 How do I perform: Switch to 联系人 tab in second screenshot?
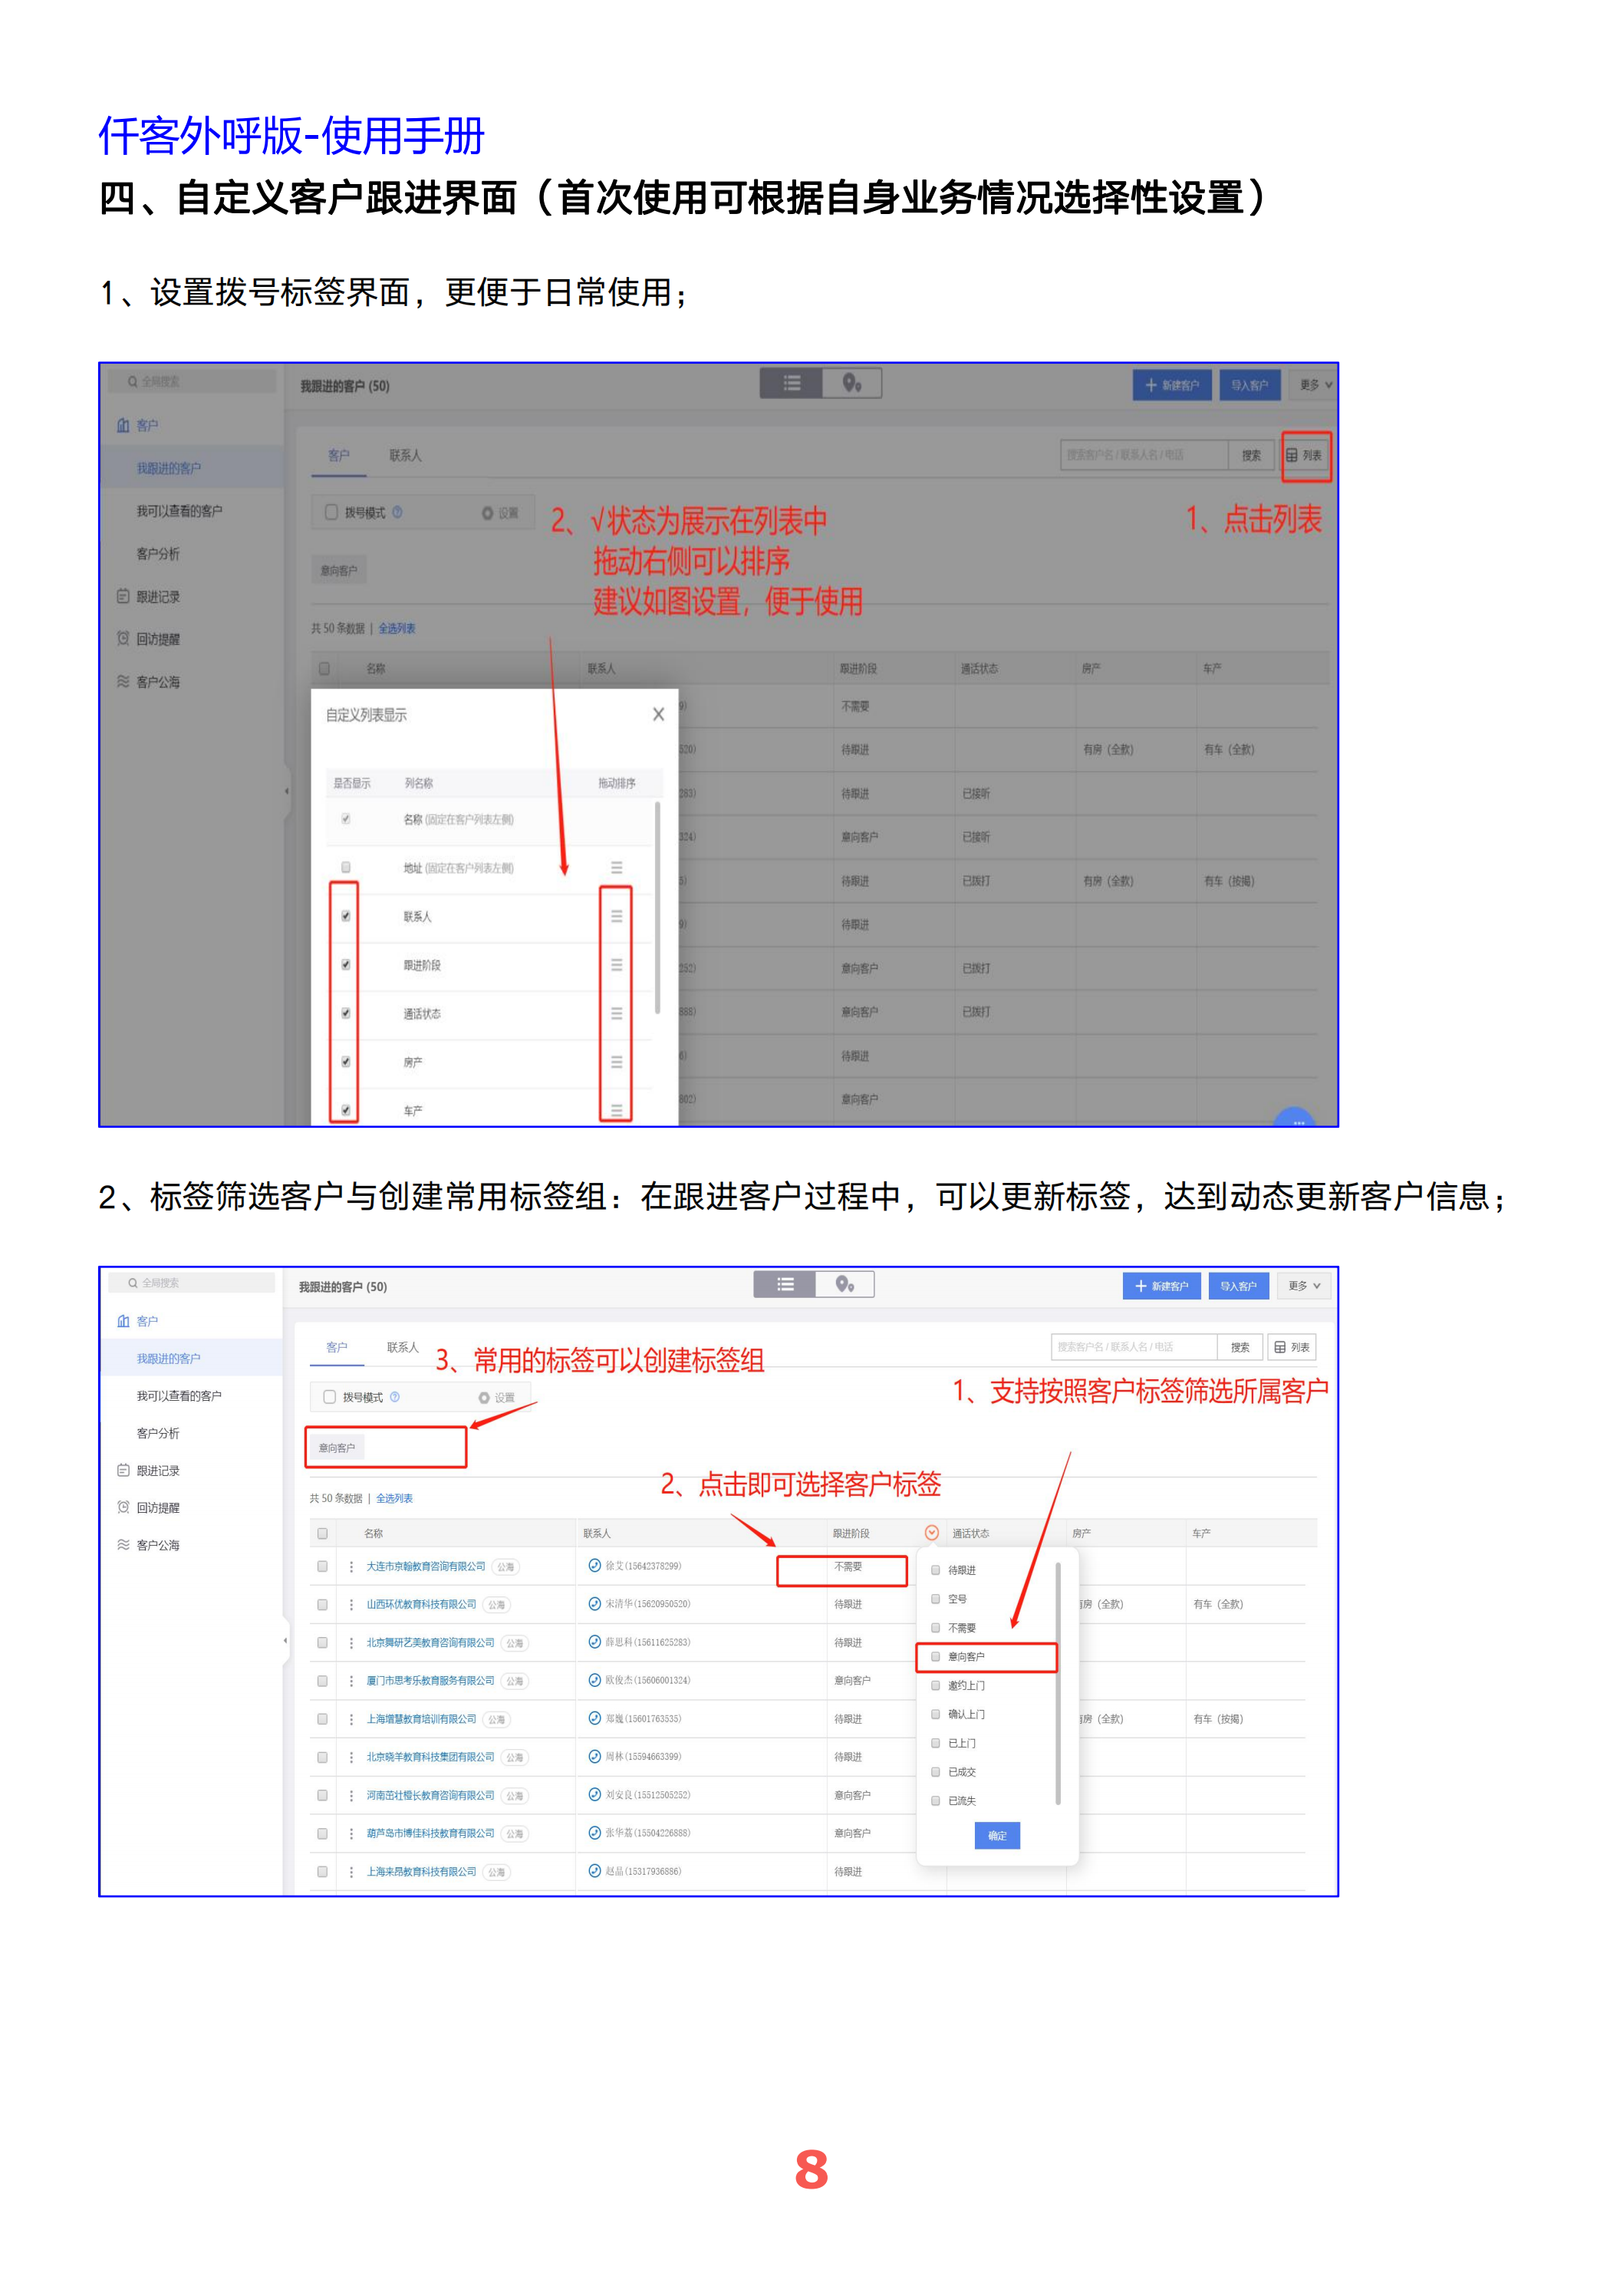click(x=403, y=1347)
